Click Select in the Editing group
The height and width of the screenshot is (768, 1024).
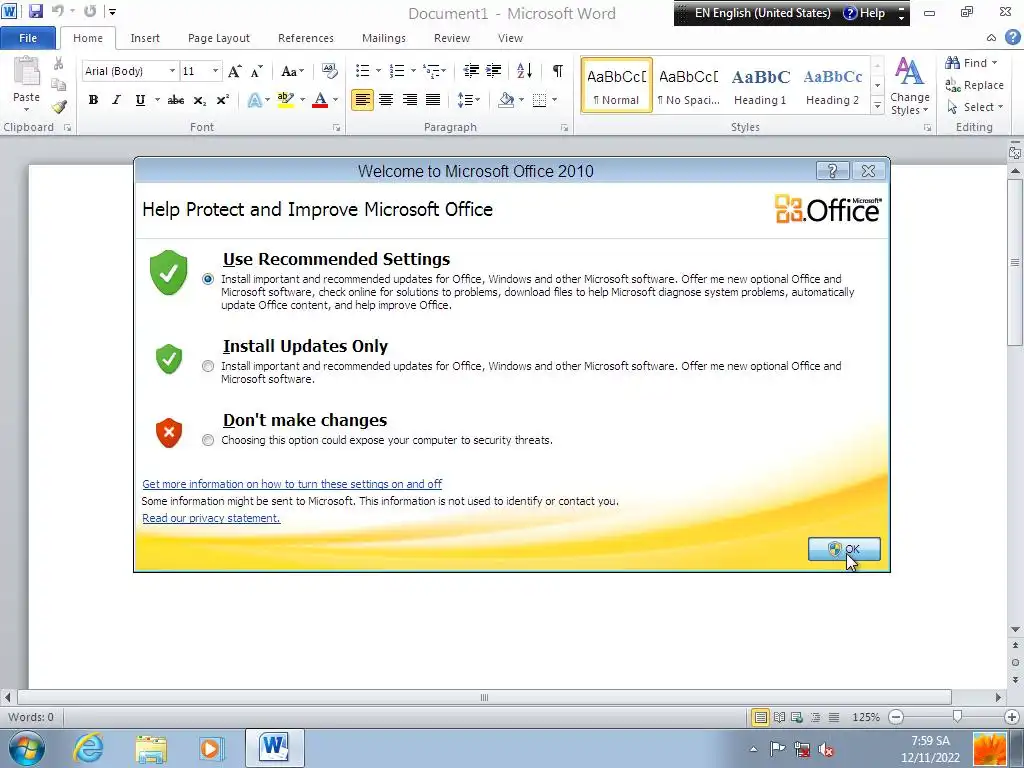[974, 107]
